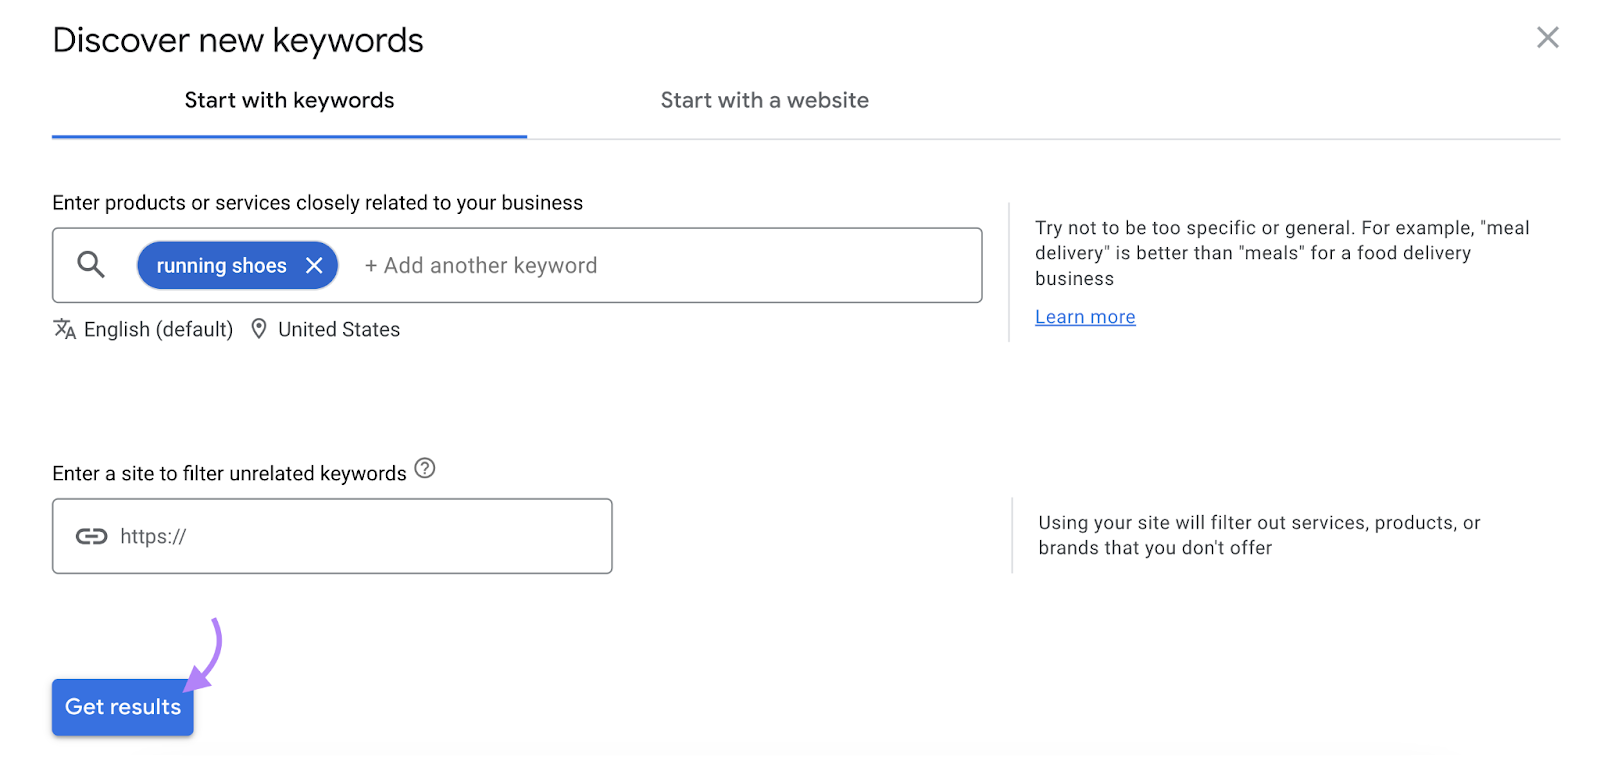The width and height of the screenshot is (1600, 757).
Task: Remove the running shoes keyword chip
Action: point(314,266)
